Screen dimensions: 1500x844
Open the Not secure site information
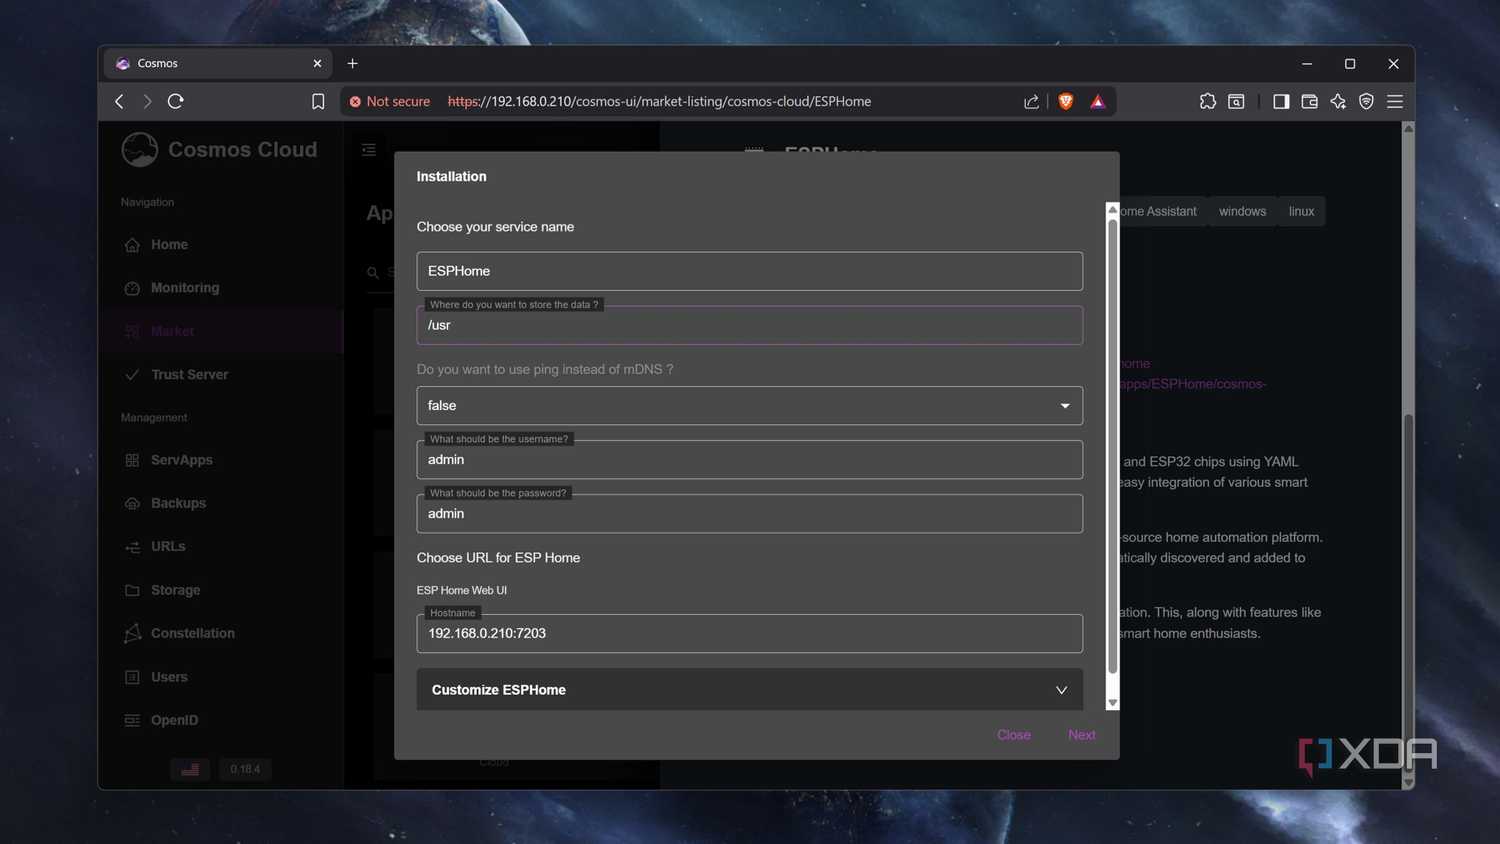389,101
